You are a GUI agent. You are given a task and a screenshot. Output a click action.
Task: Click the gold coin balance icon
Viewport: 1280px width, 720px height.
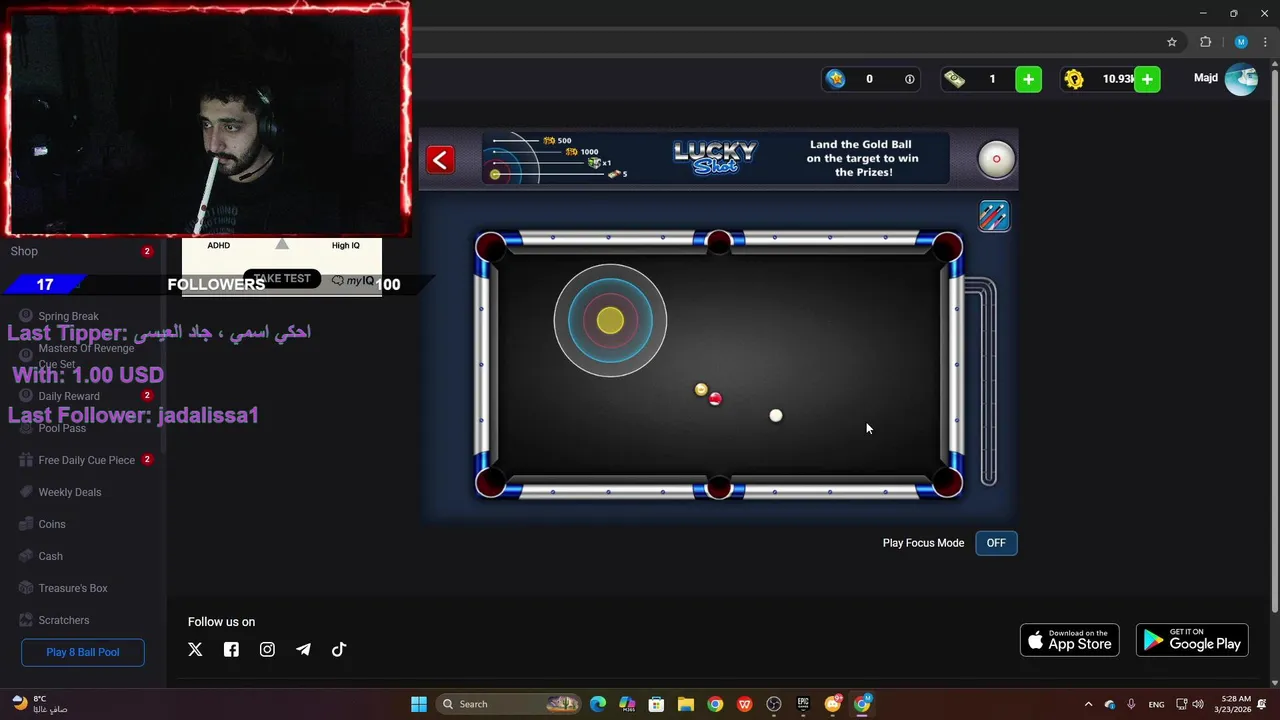pyautogui.click(x=1074, y=79)
